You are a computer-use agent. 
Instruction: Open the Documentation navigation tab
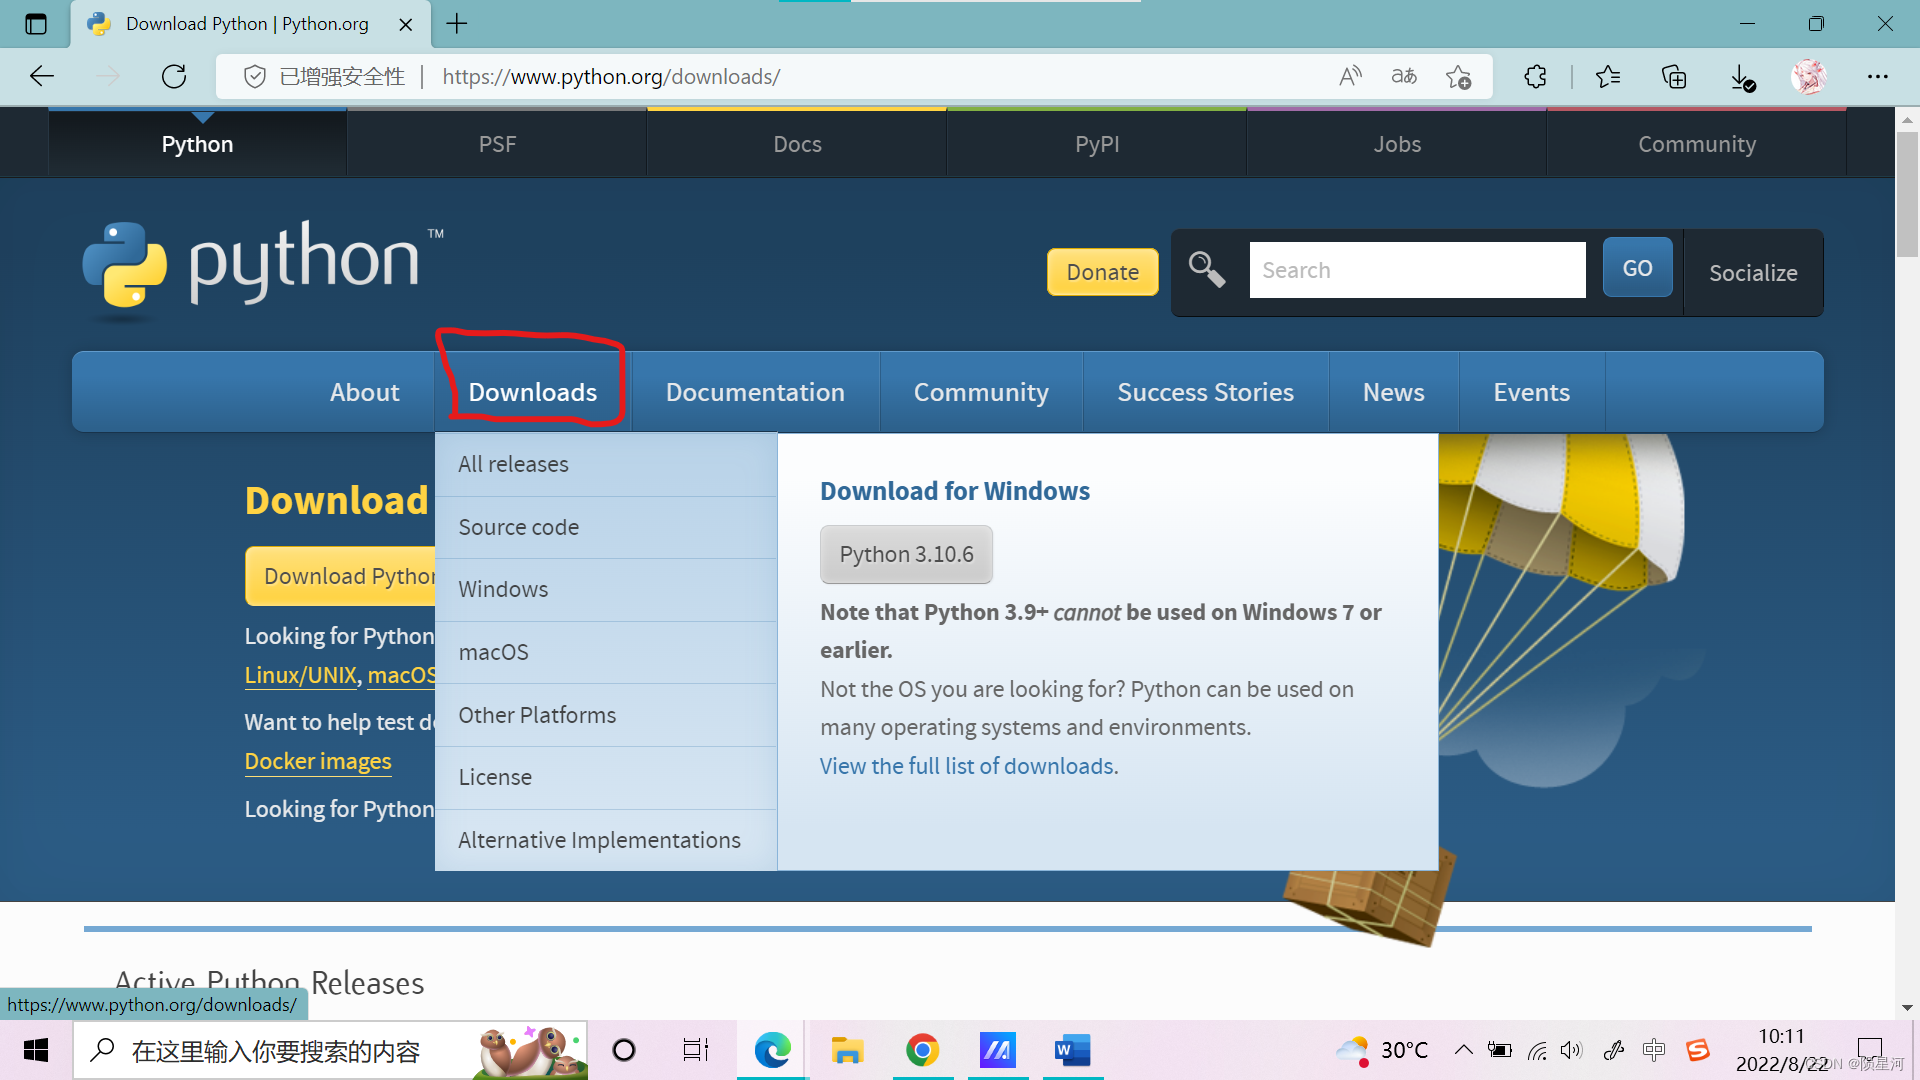coord(755,392)
